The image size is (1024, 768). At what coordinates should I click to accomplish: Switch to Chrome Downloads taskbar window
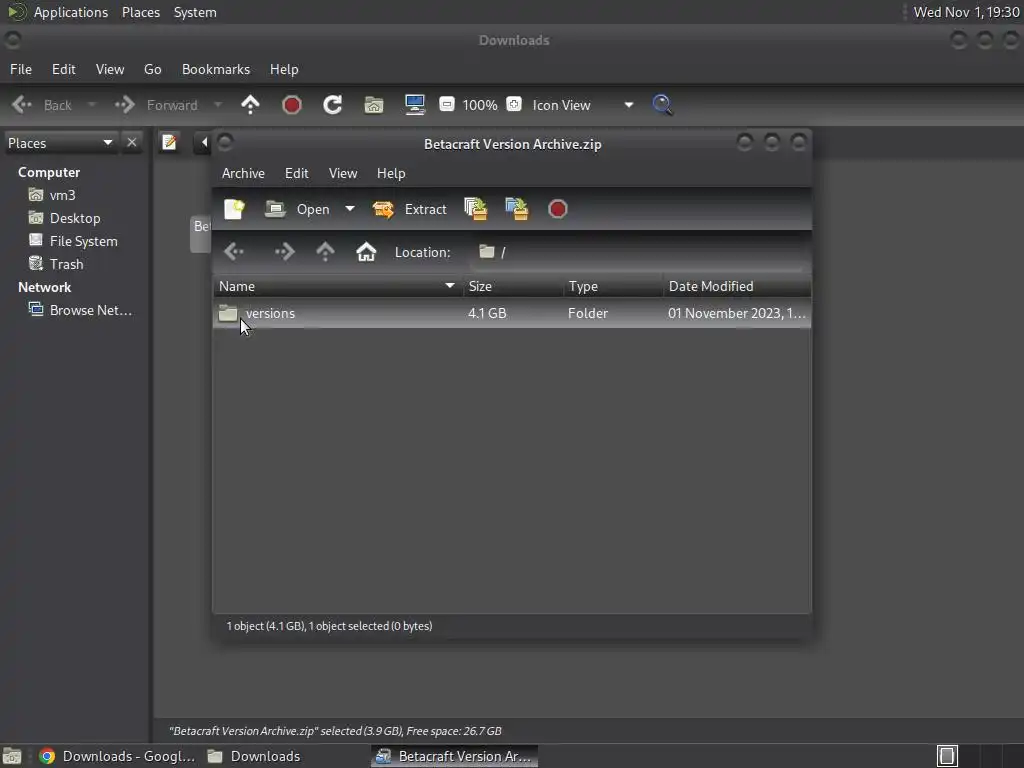(116, 756)
